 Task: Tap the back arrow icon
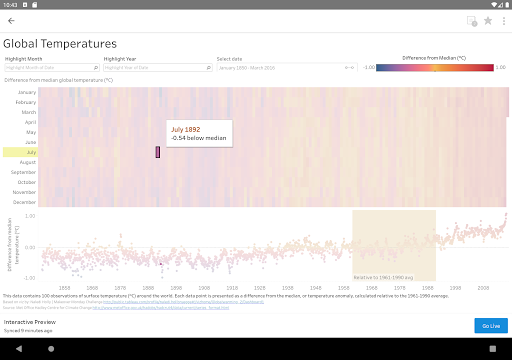point(11,21)
